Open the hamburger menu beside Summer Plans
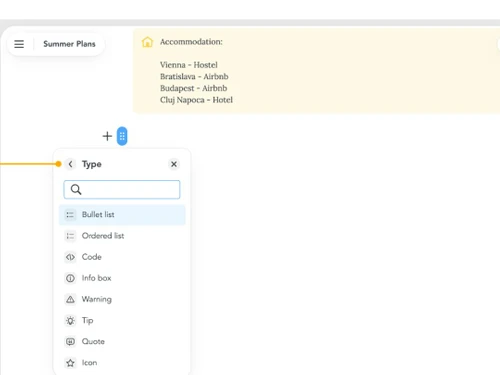This screenshot has height=375, width=500. (19, 44)
